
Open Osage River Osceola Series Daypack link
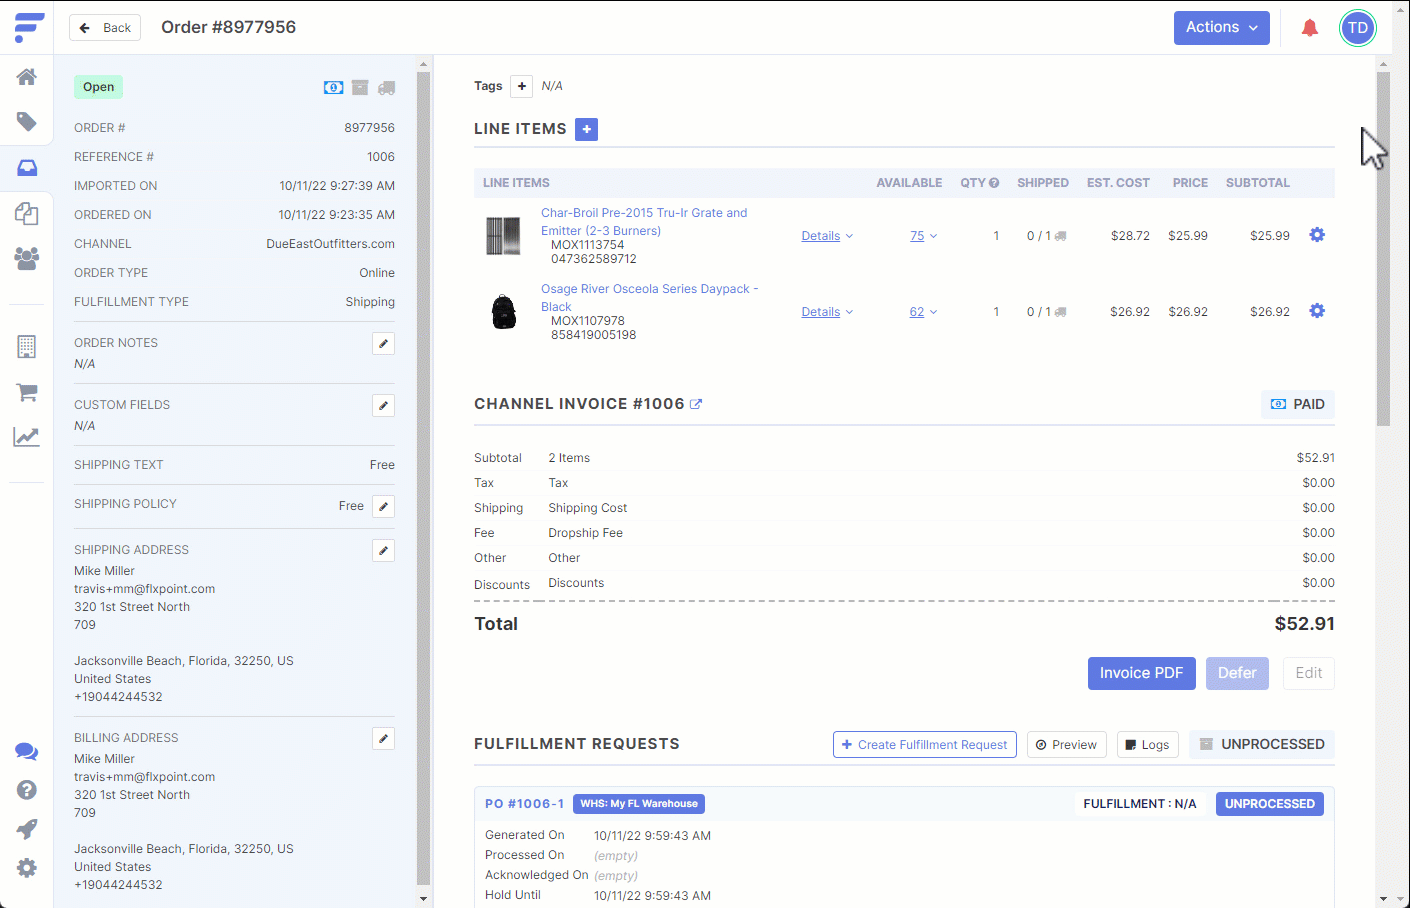coord(649,298)
